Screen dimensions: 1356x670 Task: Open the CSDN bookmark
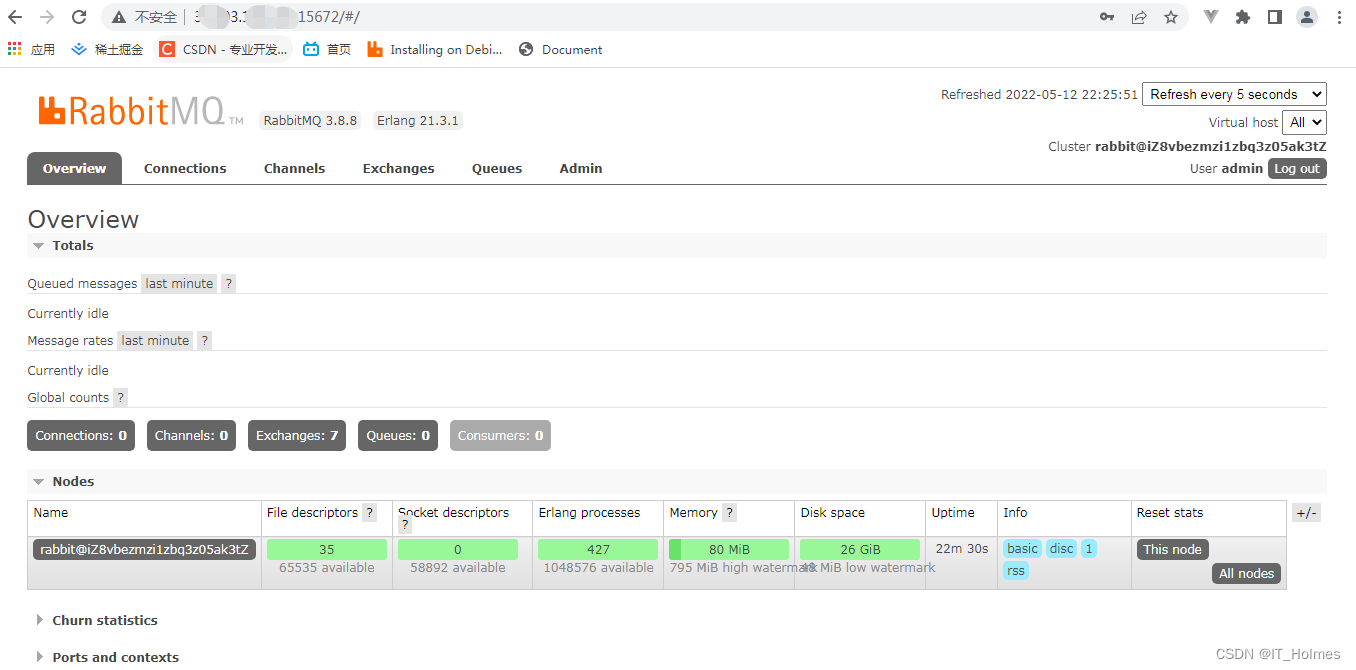click(x=224, y=49)
